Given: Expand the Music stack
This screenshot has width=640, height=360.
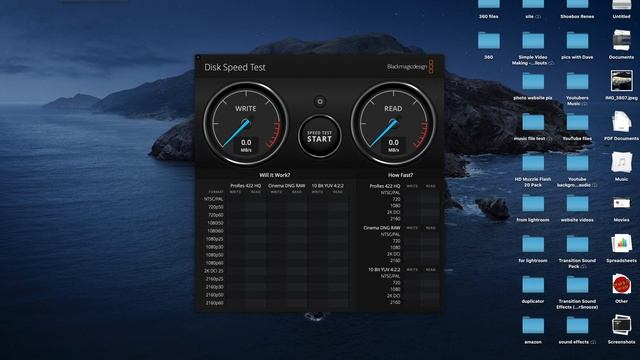Looking at the screenshot, I should point(621,162).
